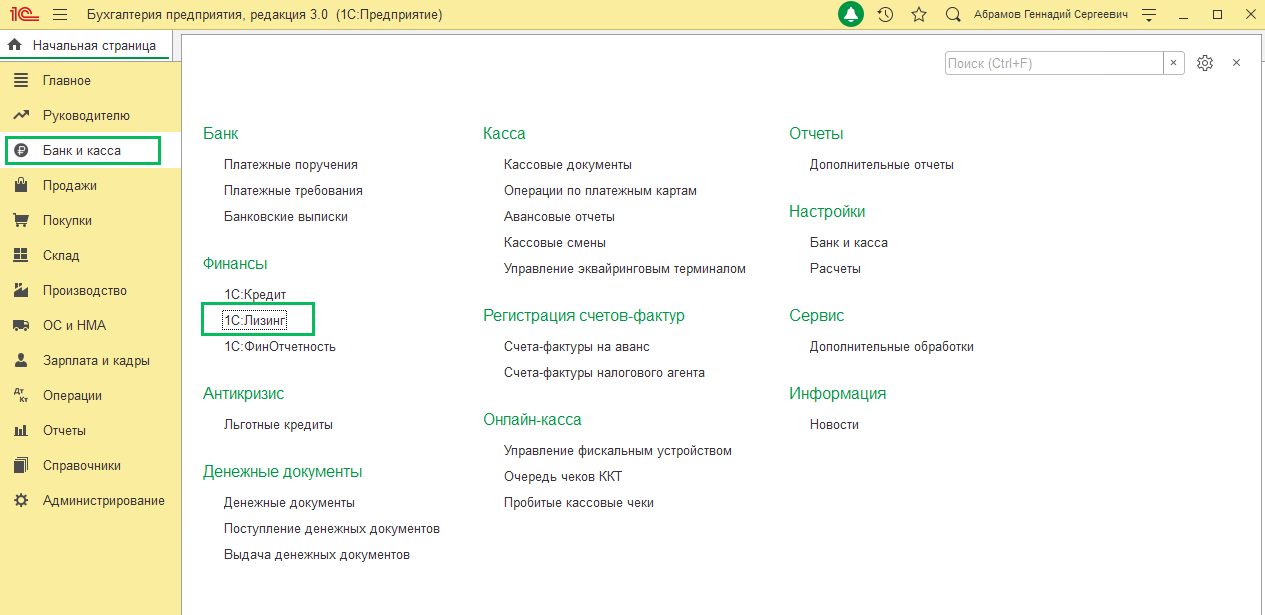
Task: Open menu settings gear icon
Action: click(1205, 63)
